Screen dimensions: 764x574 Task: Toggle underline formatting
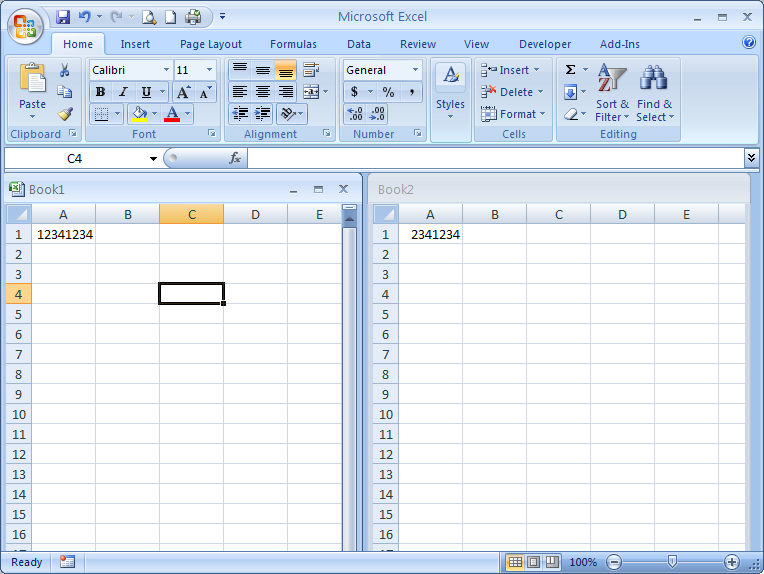pos(146,92)
